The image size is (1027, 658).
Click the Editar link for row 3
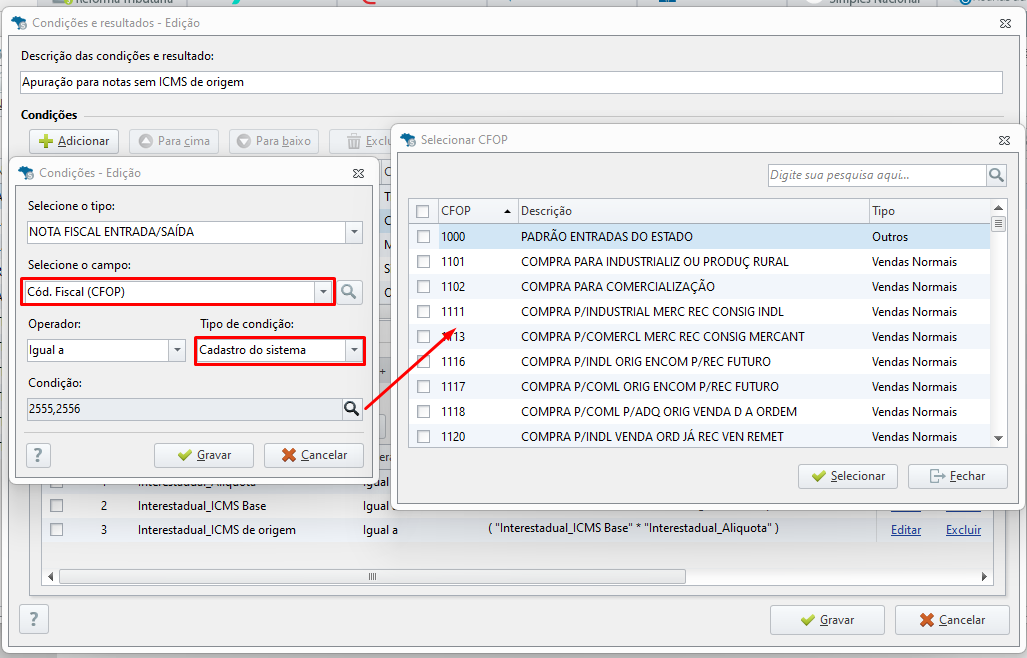point(906,530)
